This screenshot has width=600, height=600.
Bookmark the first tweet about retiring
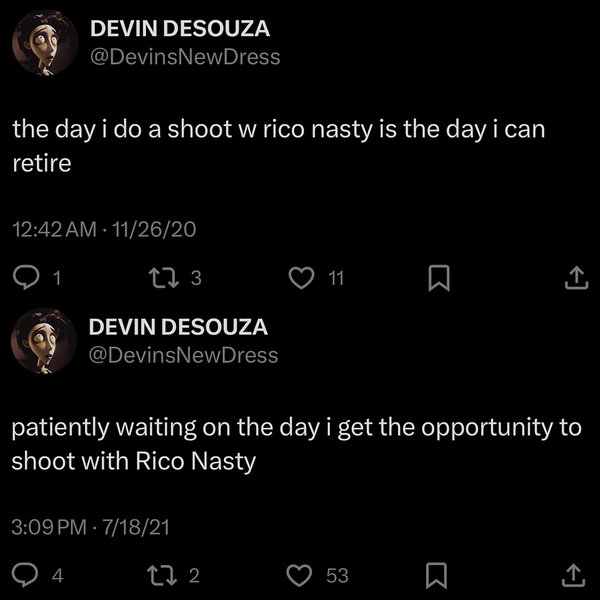(437, 281)
